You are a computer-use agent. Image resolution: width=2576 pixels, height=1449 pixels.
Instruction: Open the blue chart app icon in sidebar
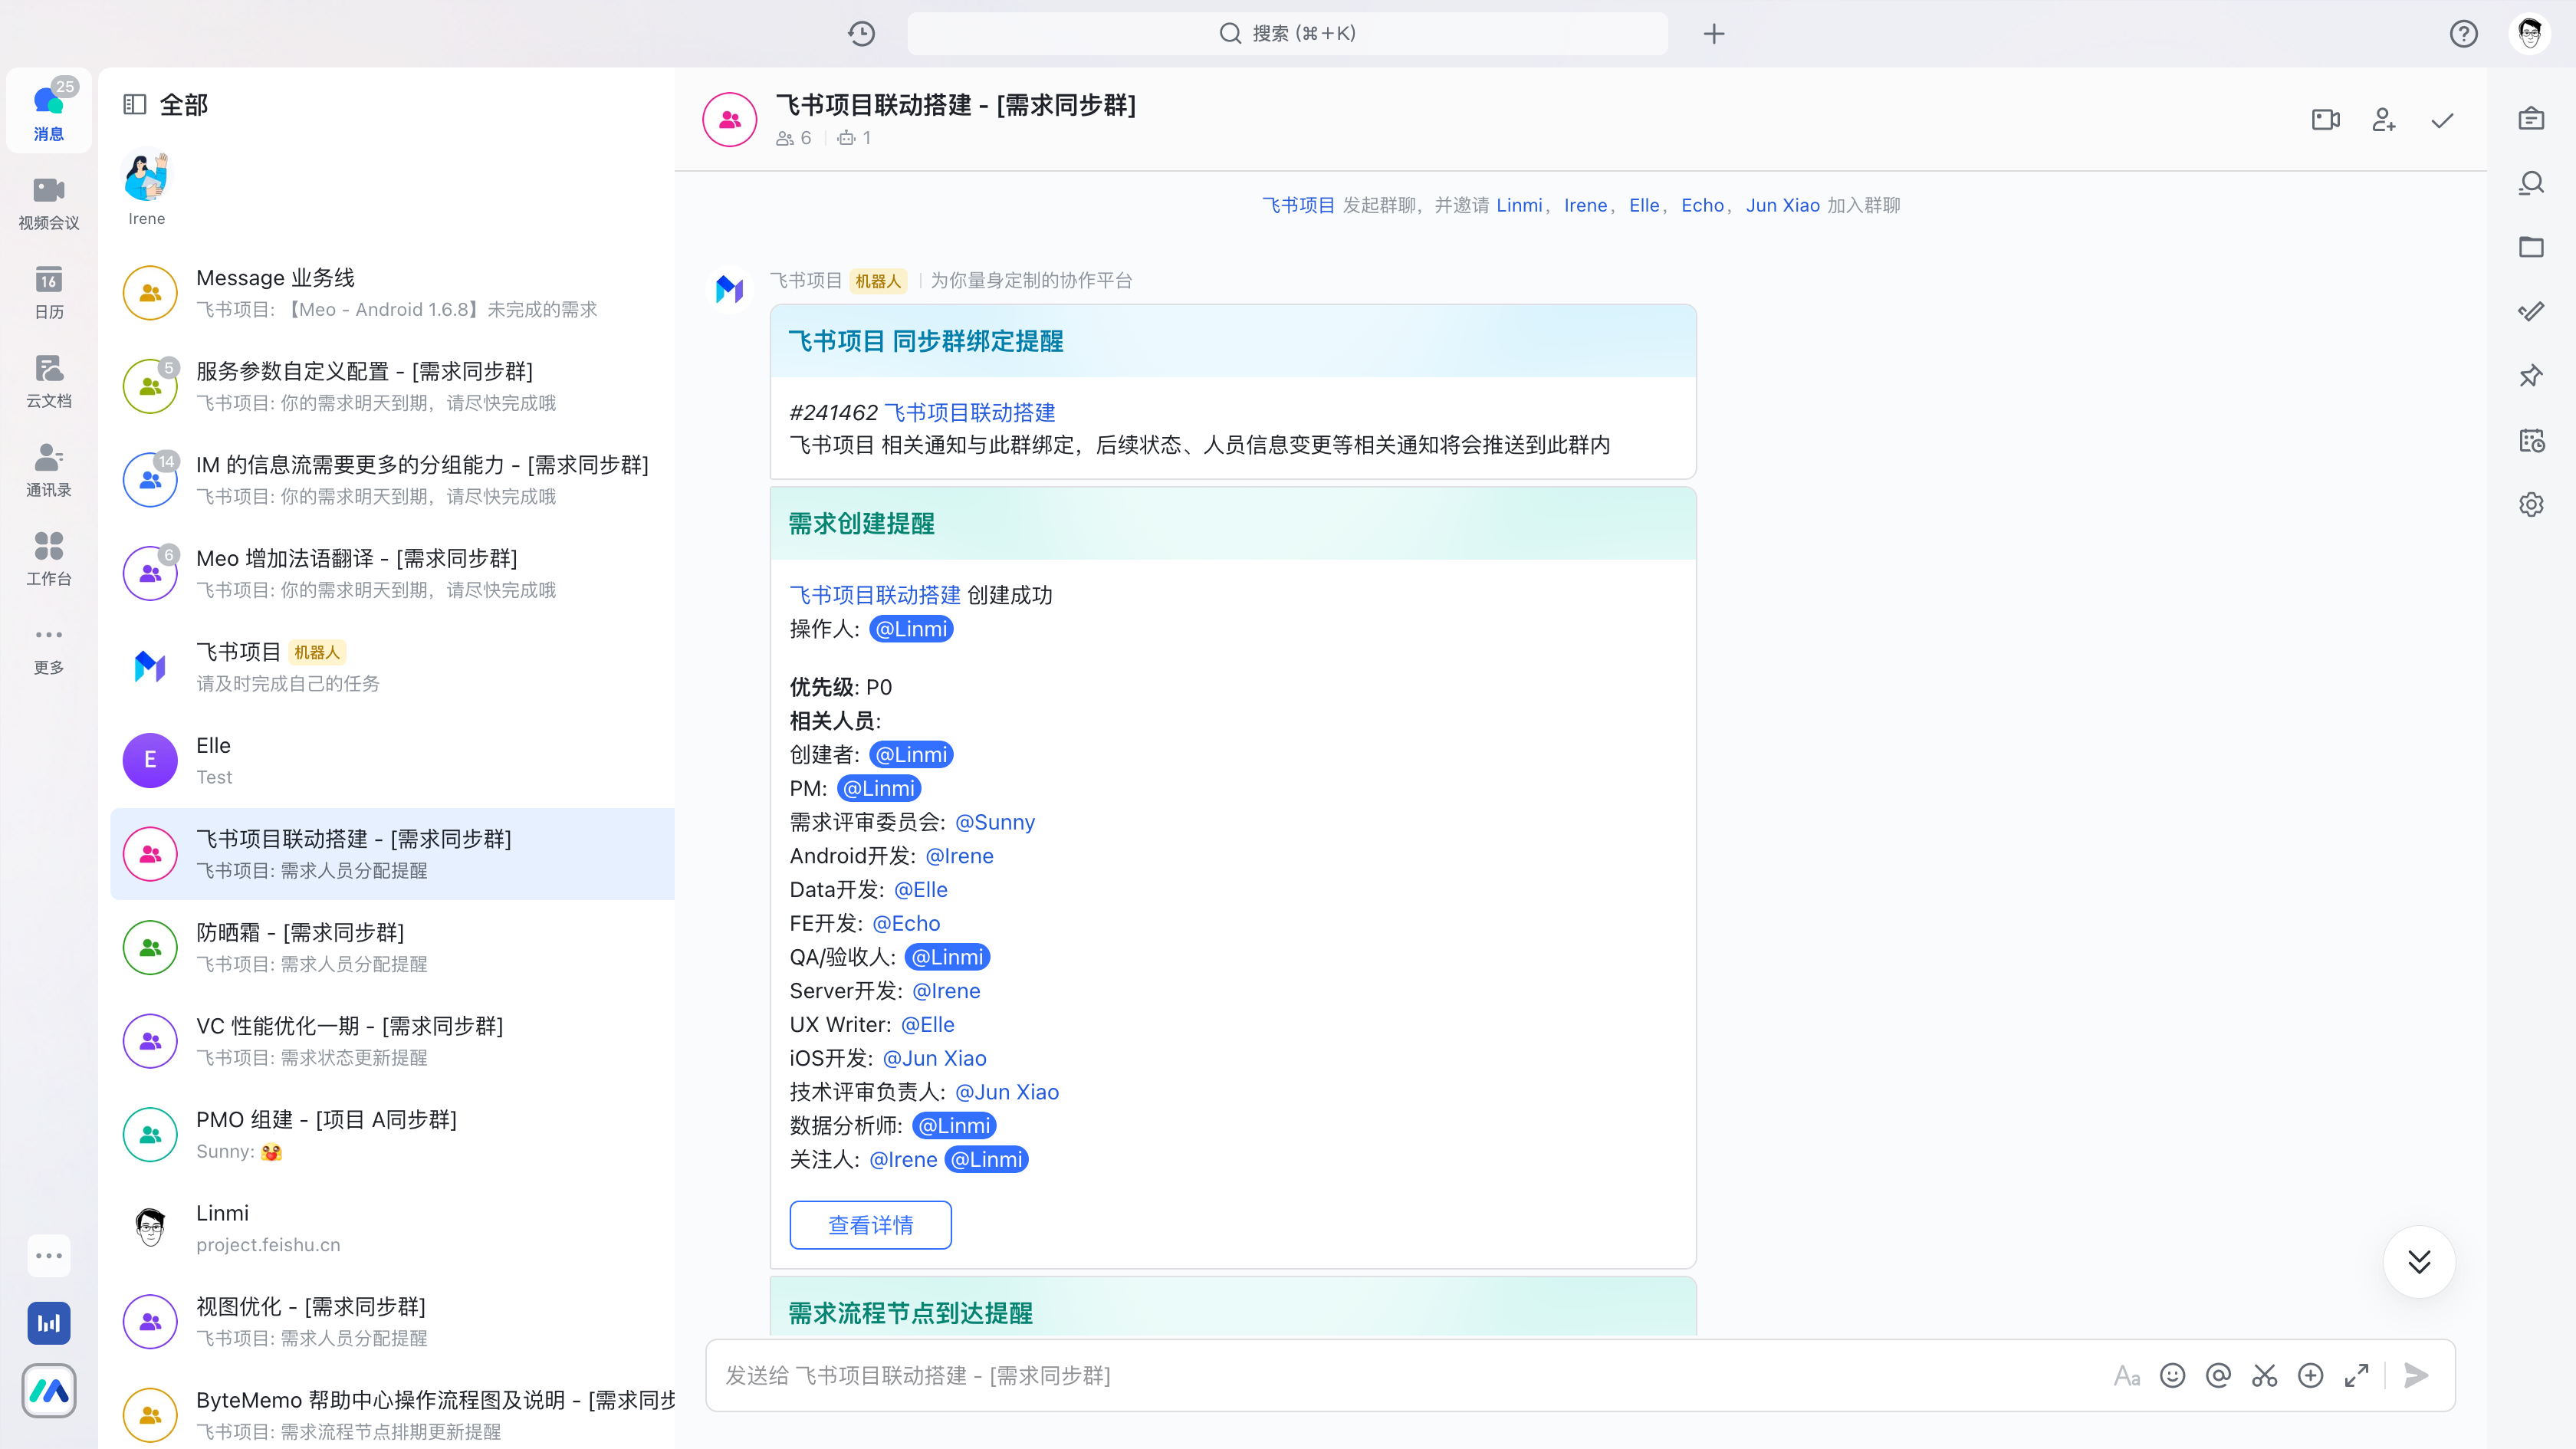click(49, 1323)
